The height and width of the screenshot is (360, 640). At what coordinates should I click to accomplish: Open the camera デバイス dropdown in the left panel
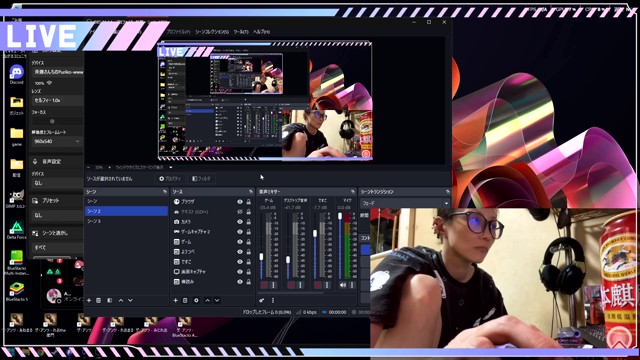(x=58, y=72)
